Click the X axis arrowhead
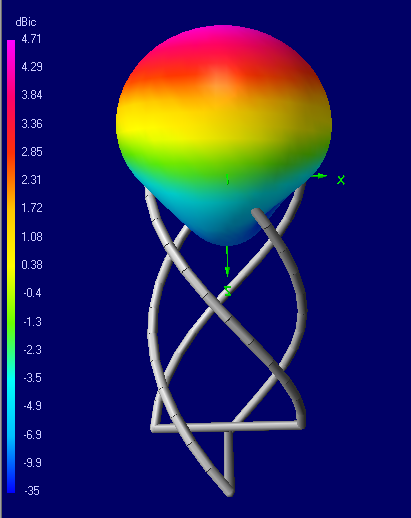The width and height of the screenshot is (411, 518). pos(322,176)
